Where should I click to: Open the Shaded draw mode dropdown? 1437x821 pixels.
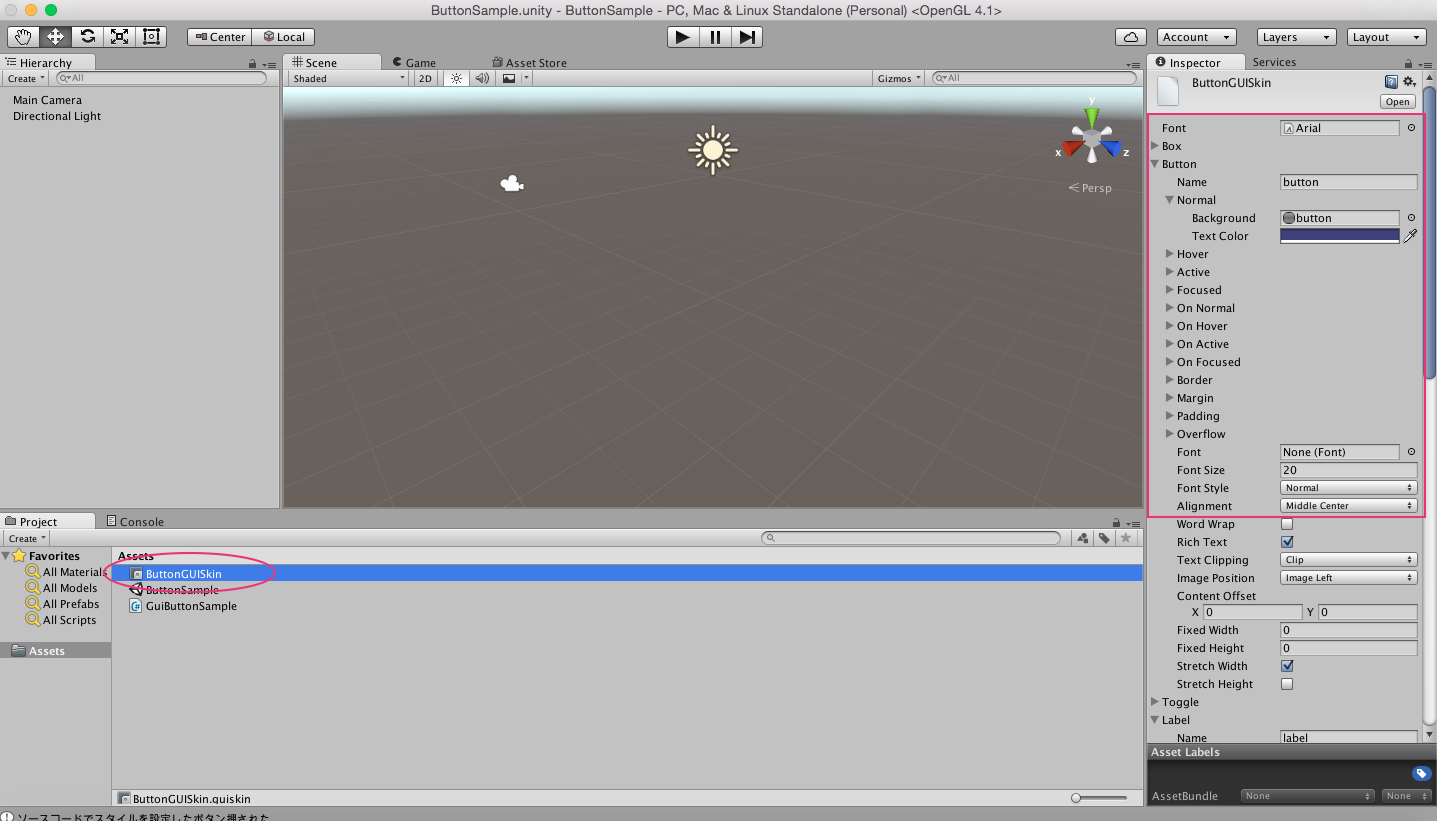point(347,78)
